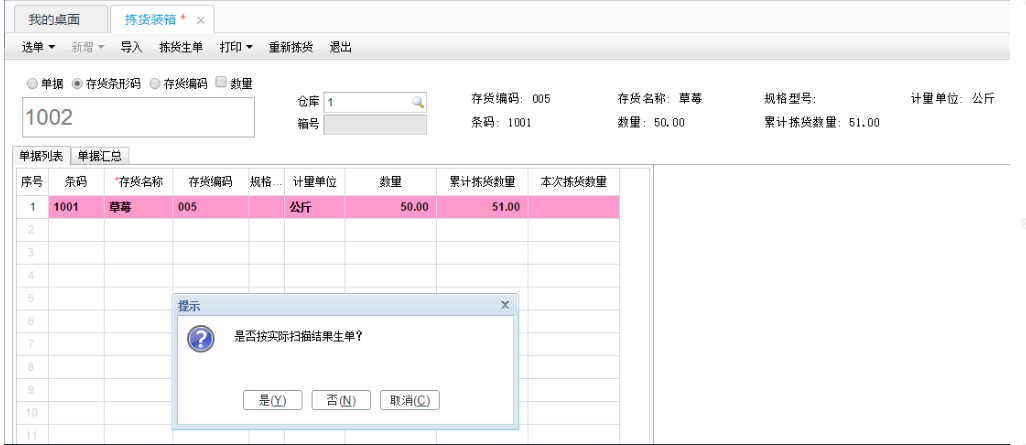The height and width of the screenshot is (445, 1026).
Task: Close the 拣货装箱 tab with X
Action: point(201,20)
